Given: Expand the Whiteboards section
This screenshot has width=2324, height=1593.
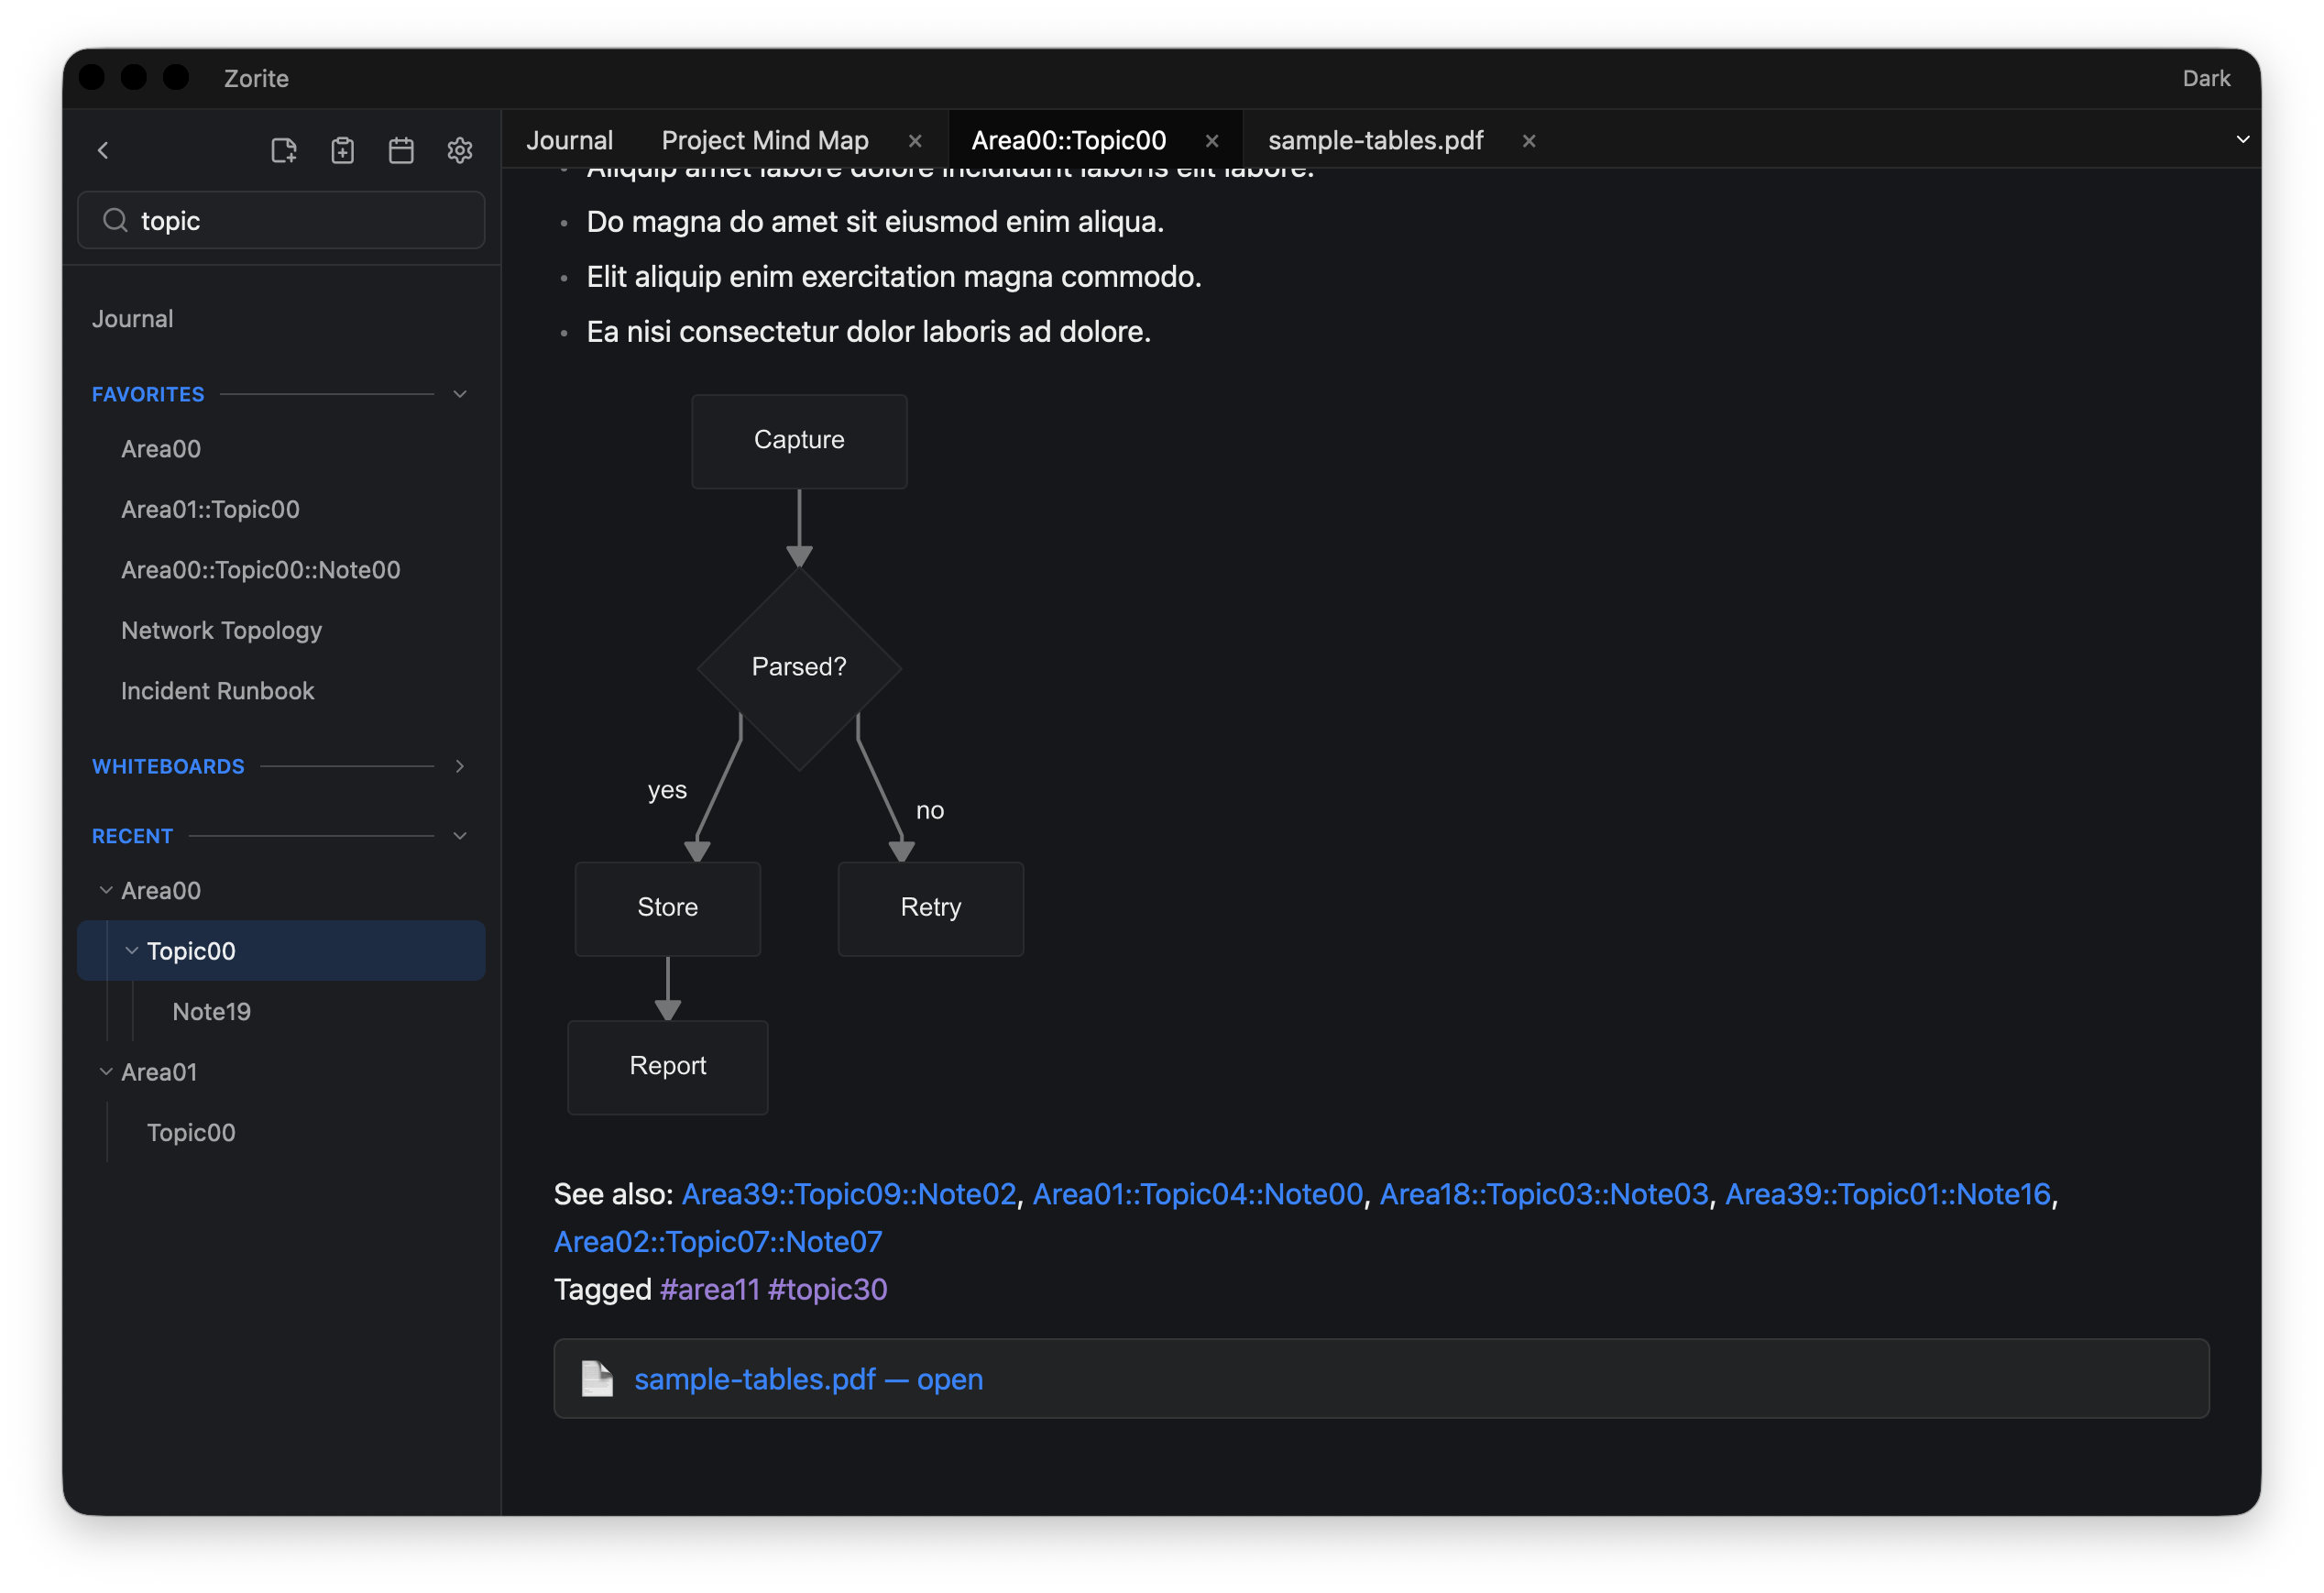Looking at the screenshot, I should pyautogui.click(x=460, y=766).
